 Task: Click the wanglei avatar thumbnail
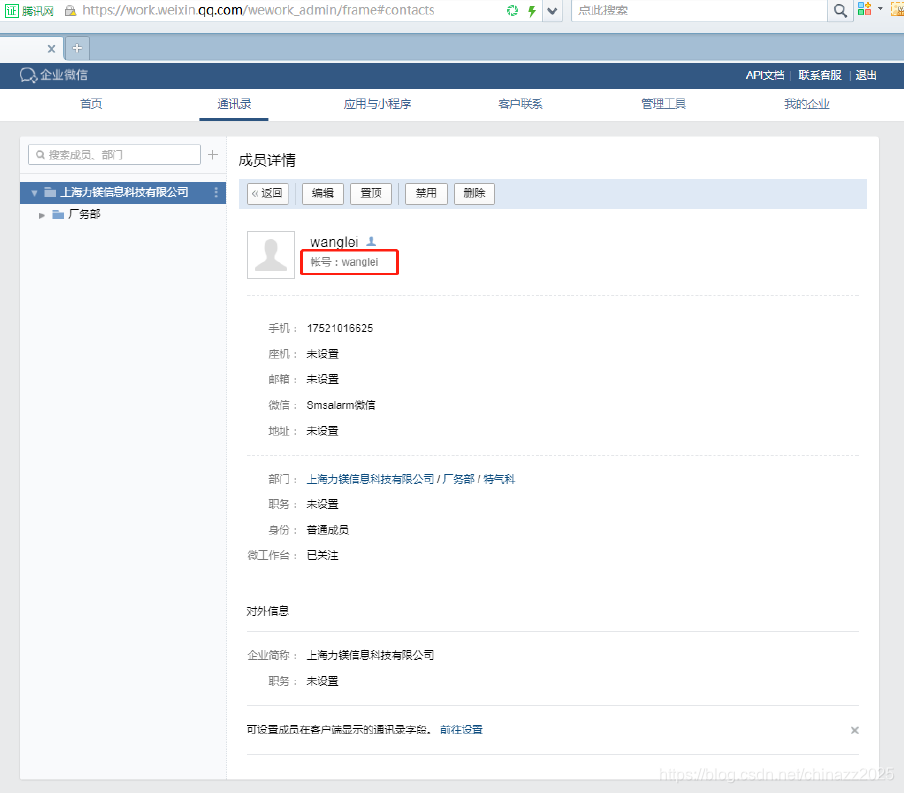click(271, 255)
